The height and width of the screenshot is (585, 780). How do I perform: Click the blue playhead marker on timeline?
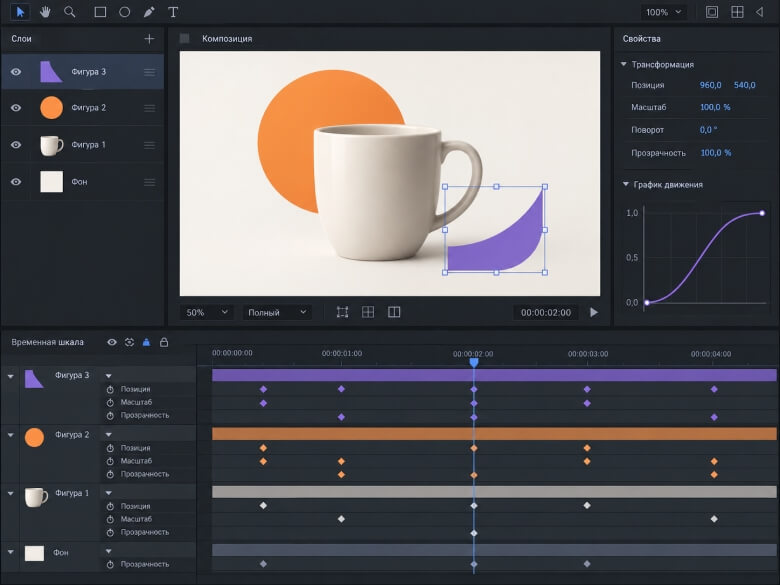(474, 362)
